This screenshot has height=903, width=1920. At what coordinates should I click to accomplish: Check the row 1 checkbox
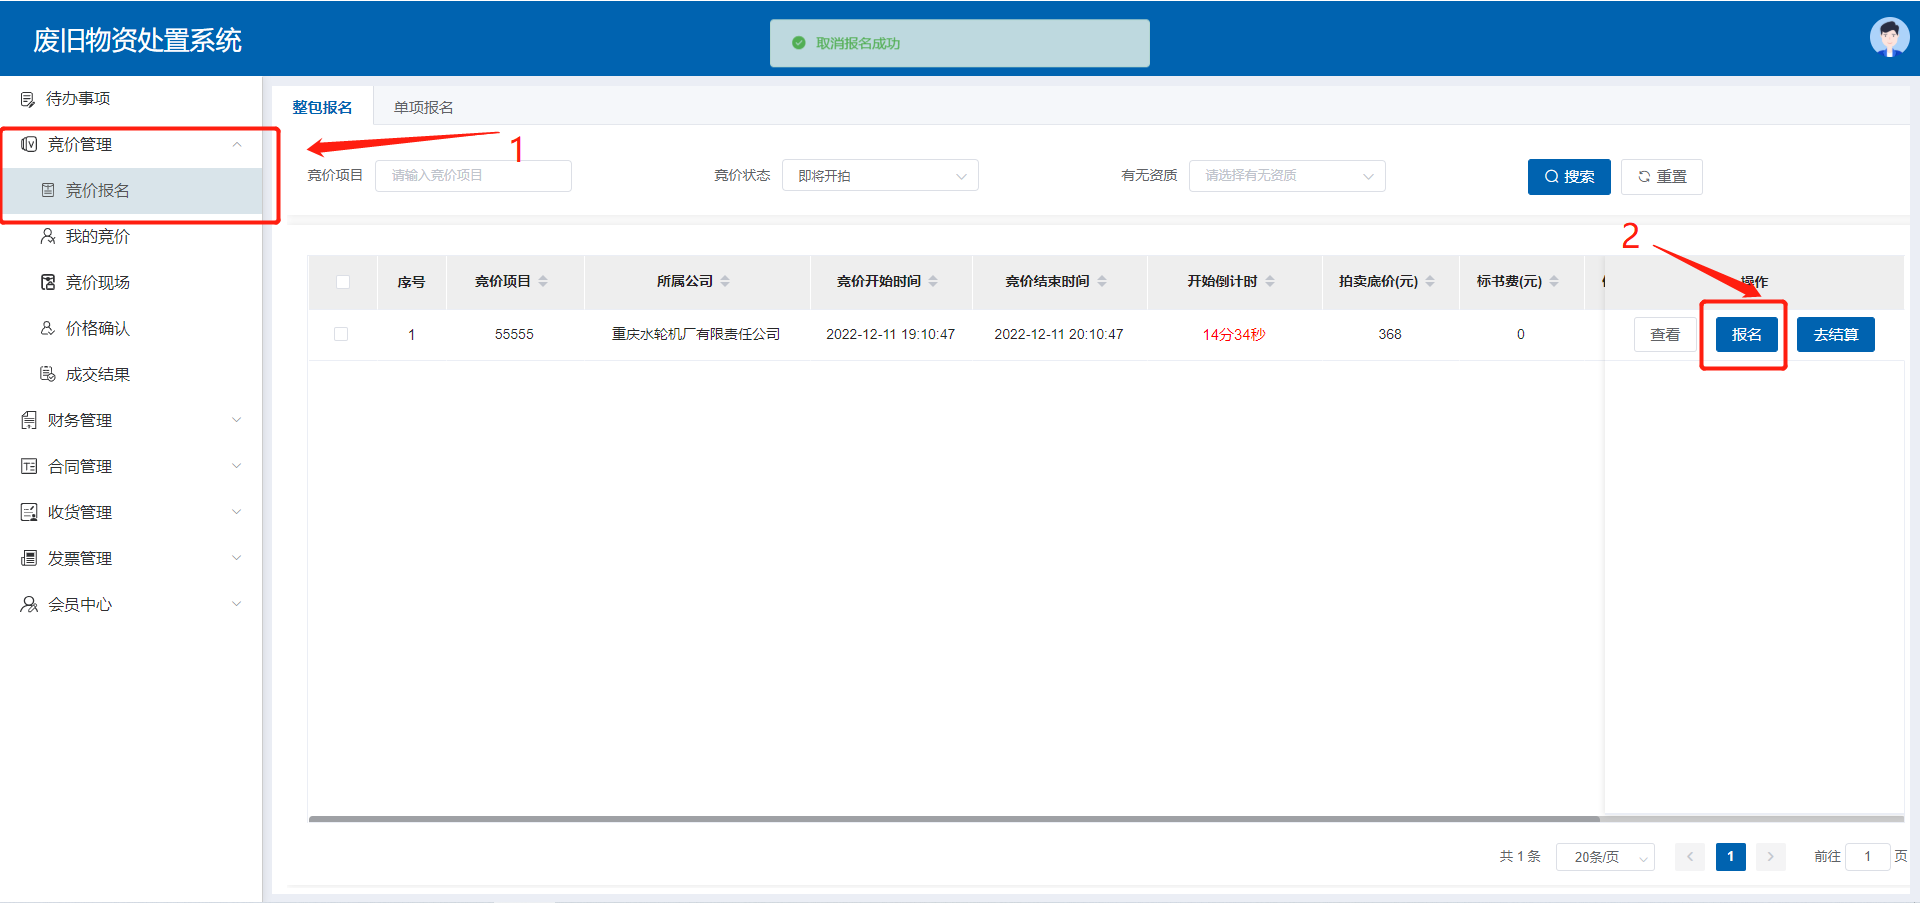click(x=341, y=334)
